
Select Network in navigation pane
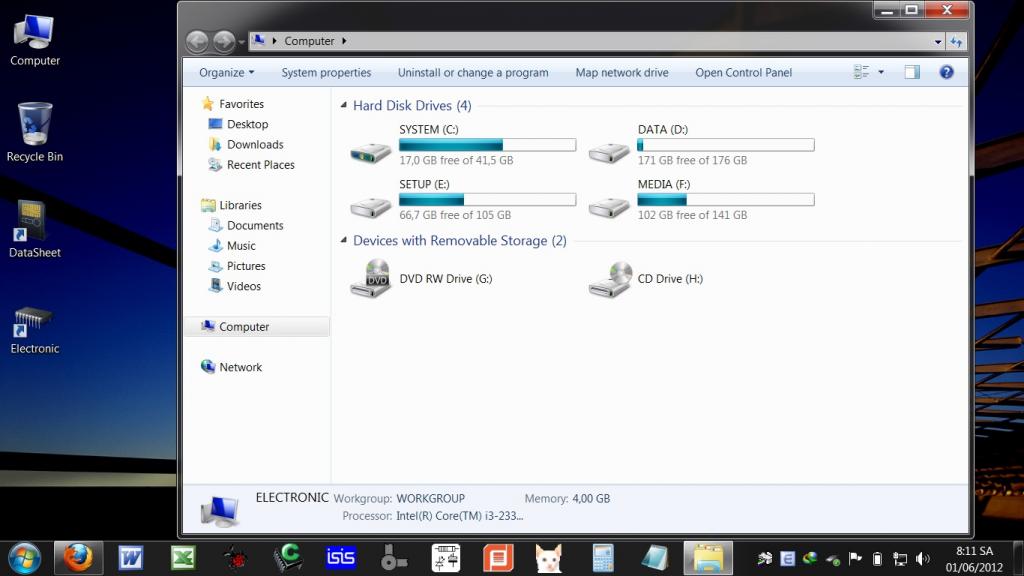click(240, 367)
